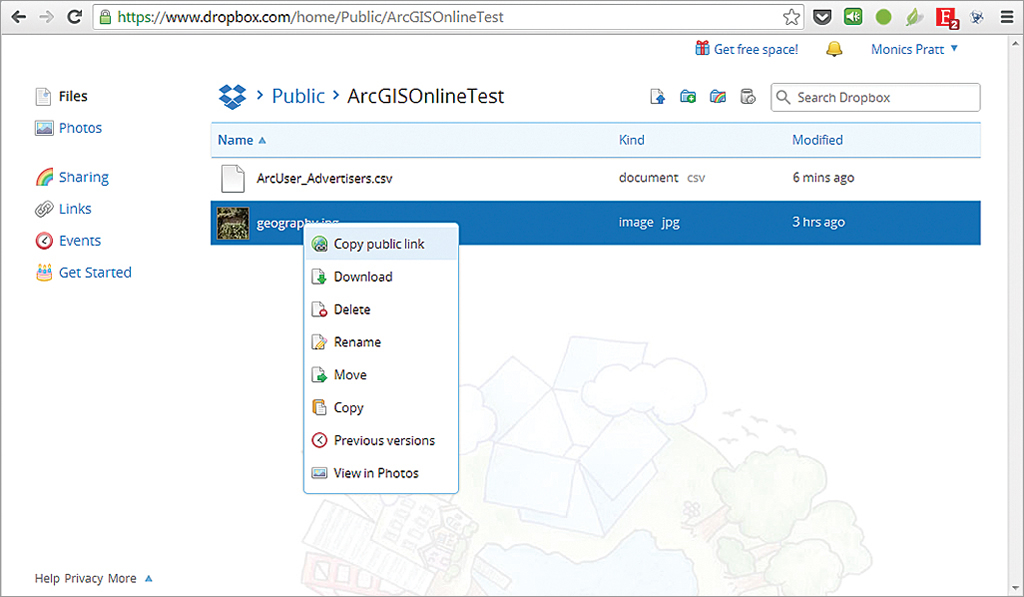Bookmark page with the star icon
This screenshot has width=1024, height=597.
point(792,17)
